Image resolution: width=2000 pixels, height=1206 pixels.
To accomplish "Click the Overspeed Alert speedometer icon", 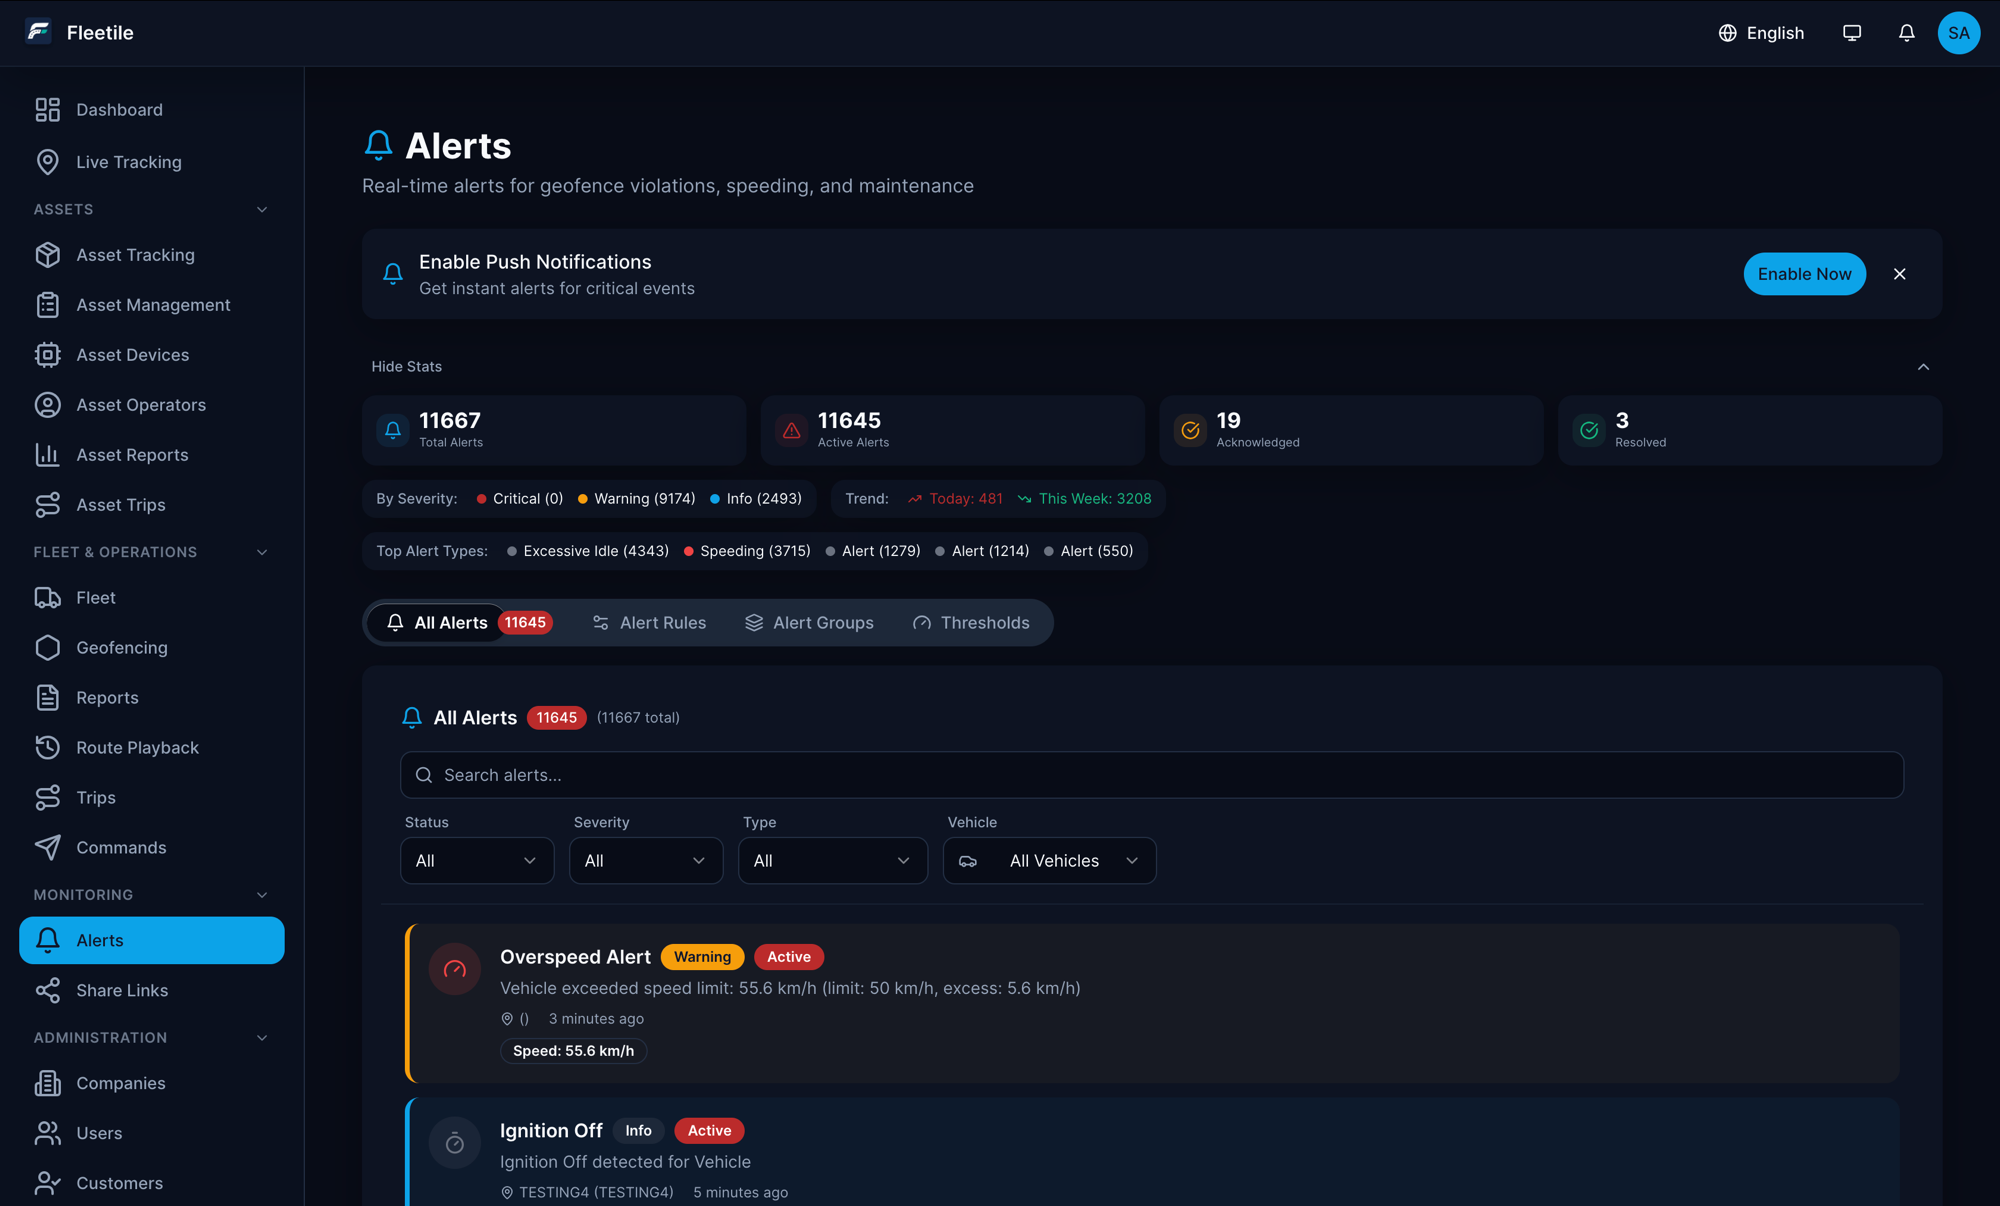I will (x=455, y=969).
